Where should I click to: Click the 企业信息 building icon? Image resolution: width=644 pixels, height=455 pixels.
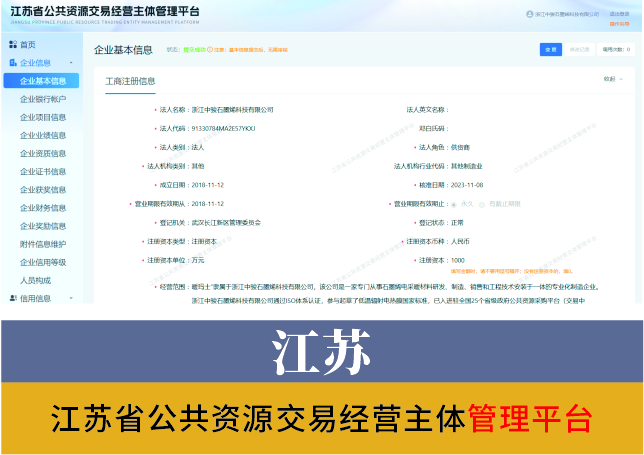point(13,62)
